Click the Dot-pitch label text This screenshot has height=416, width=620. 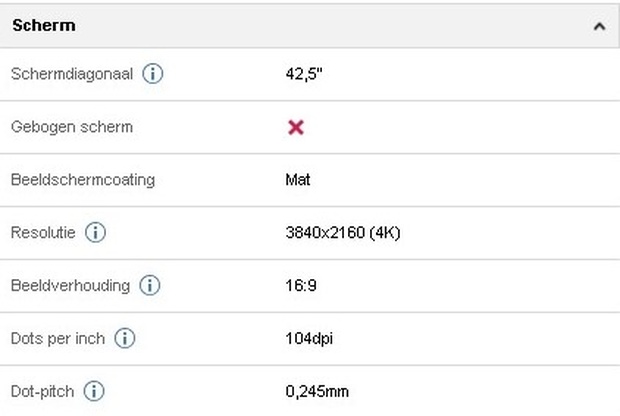point(42,391)
